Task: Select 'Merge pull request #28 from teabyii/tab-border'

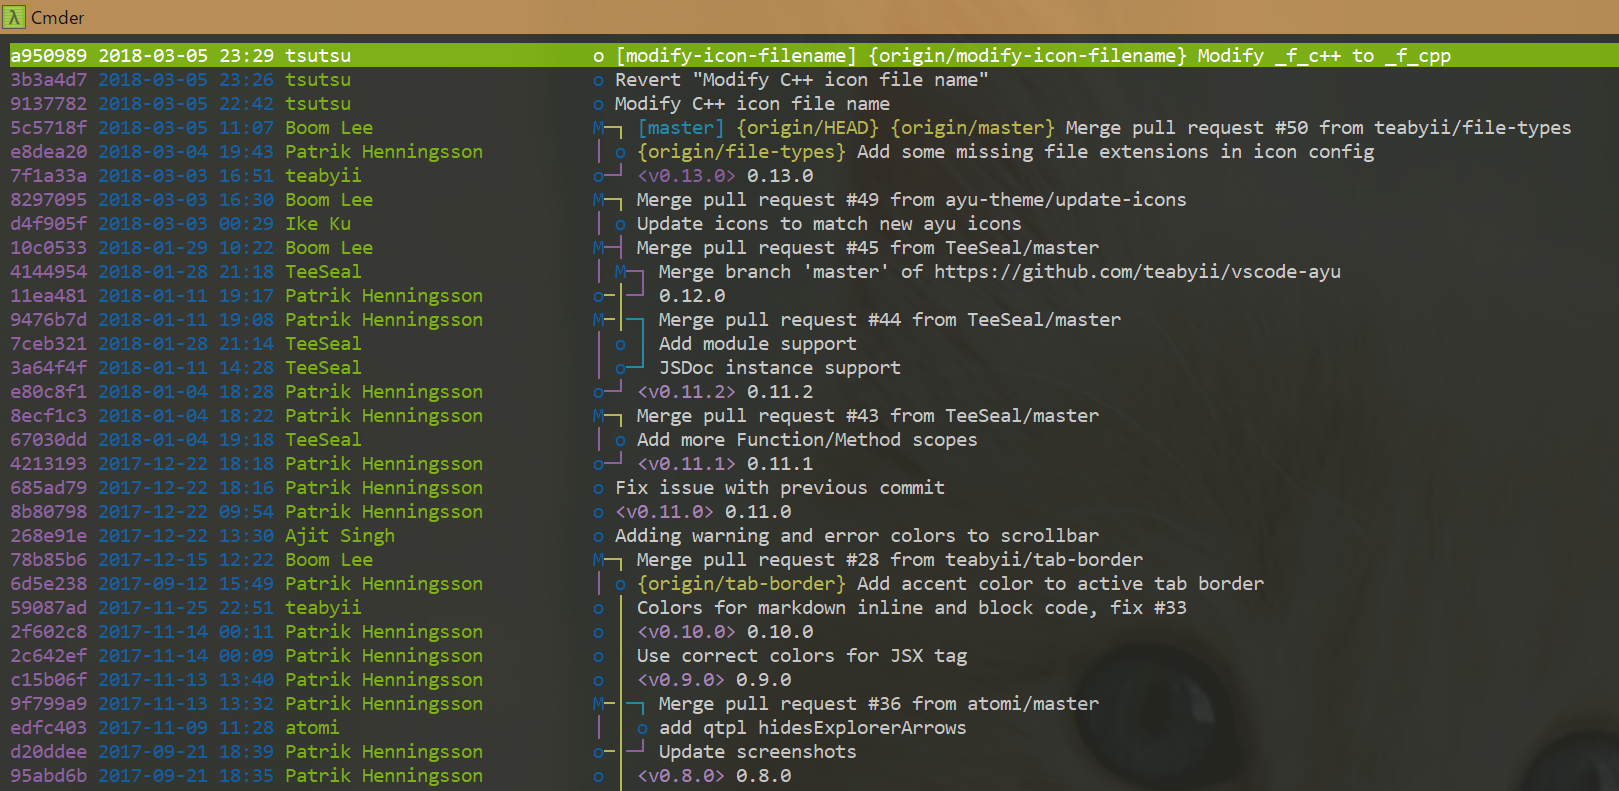Action: pyautogui.click(x=890, y=560)
